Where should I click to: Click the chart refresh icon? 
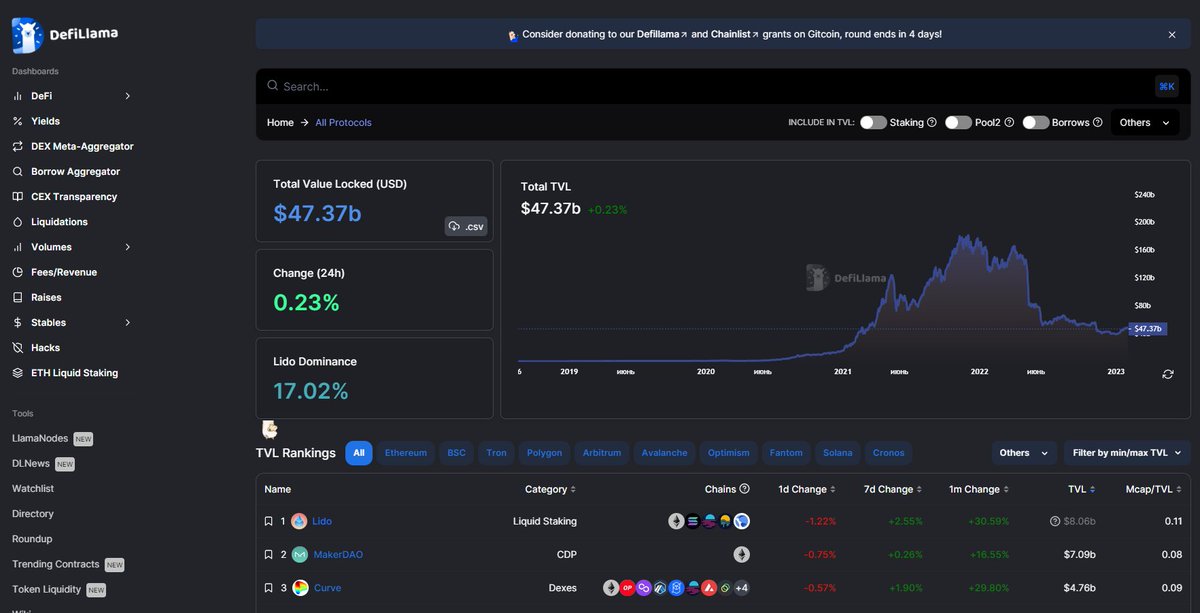(1168, 374)
